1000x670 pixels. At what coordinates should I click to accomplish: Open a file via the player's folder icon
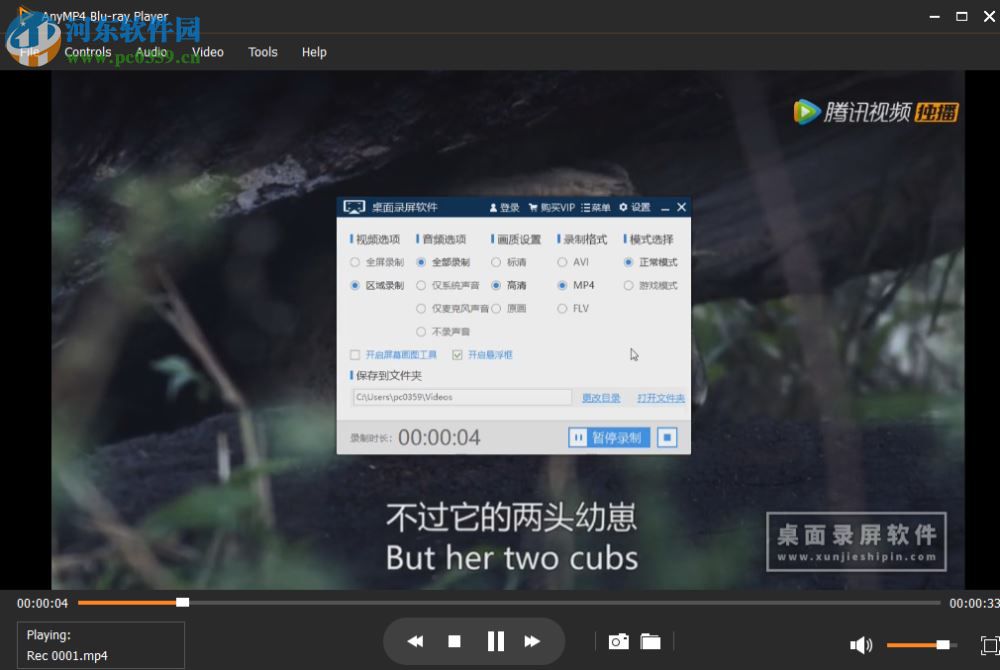pyautogui.click(x=651, y=641)
